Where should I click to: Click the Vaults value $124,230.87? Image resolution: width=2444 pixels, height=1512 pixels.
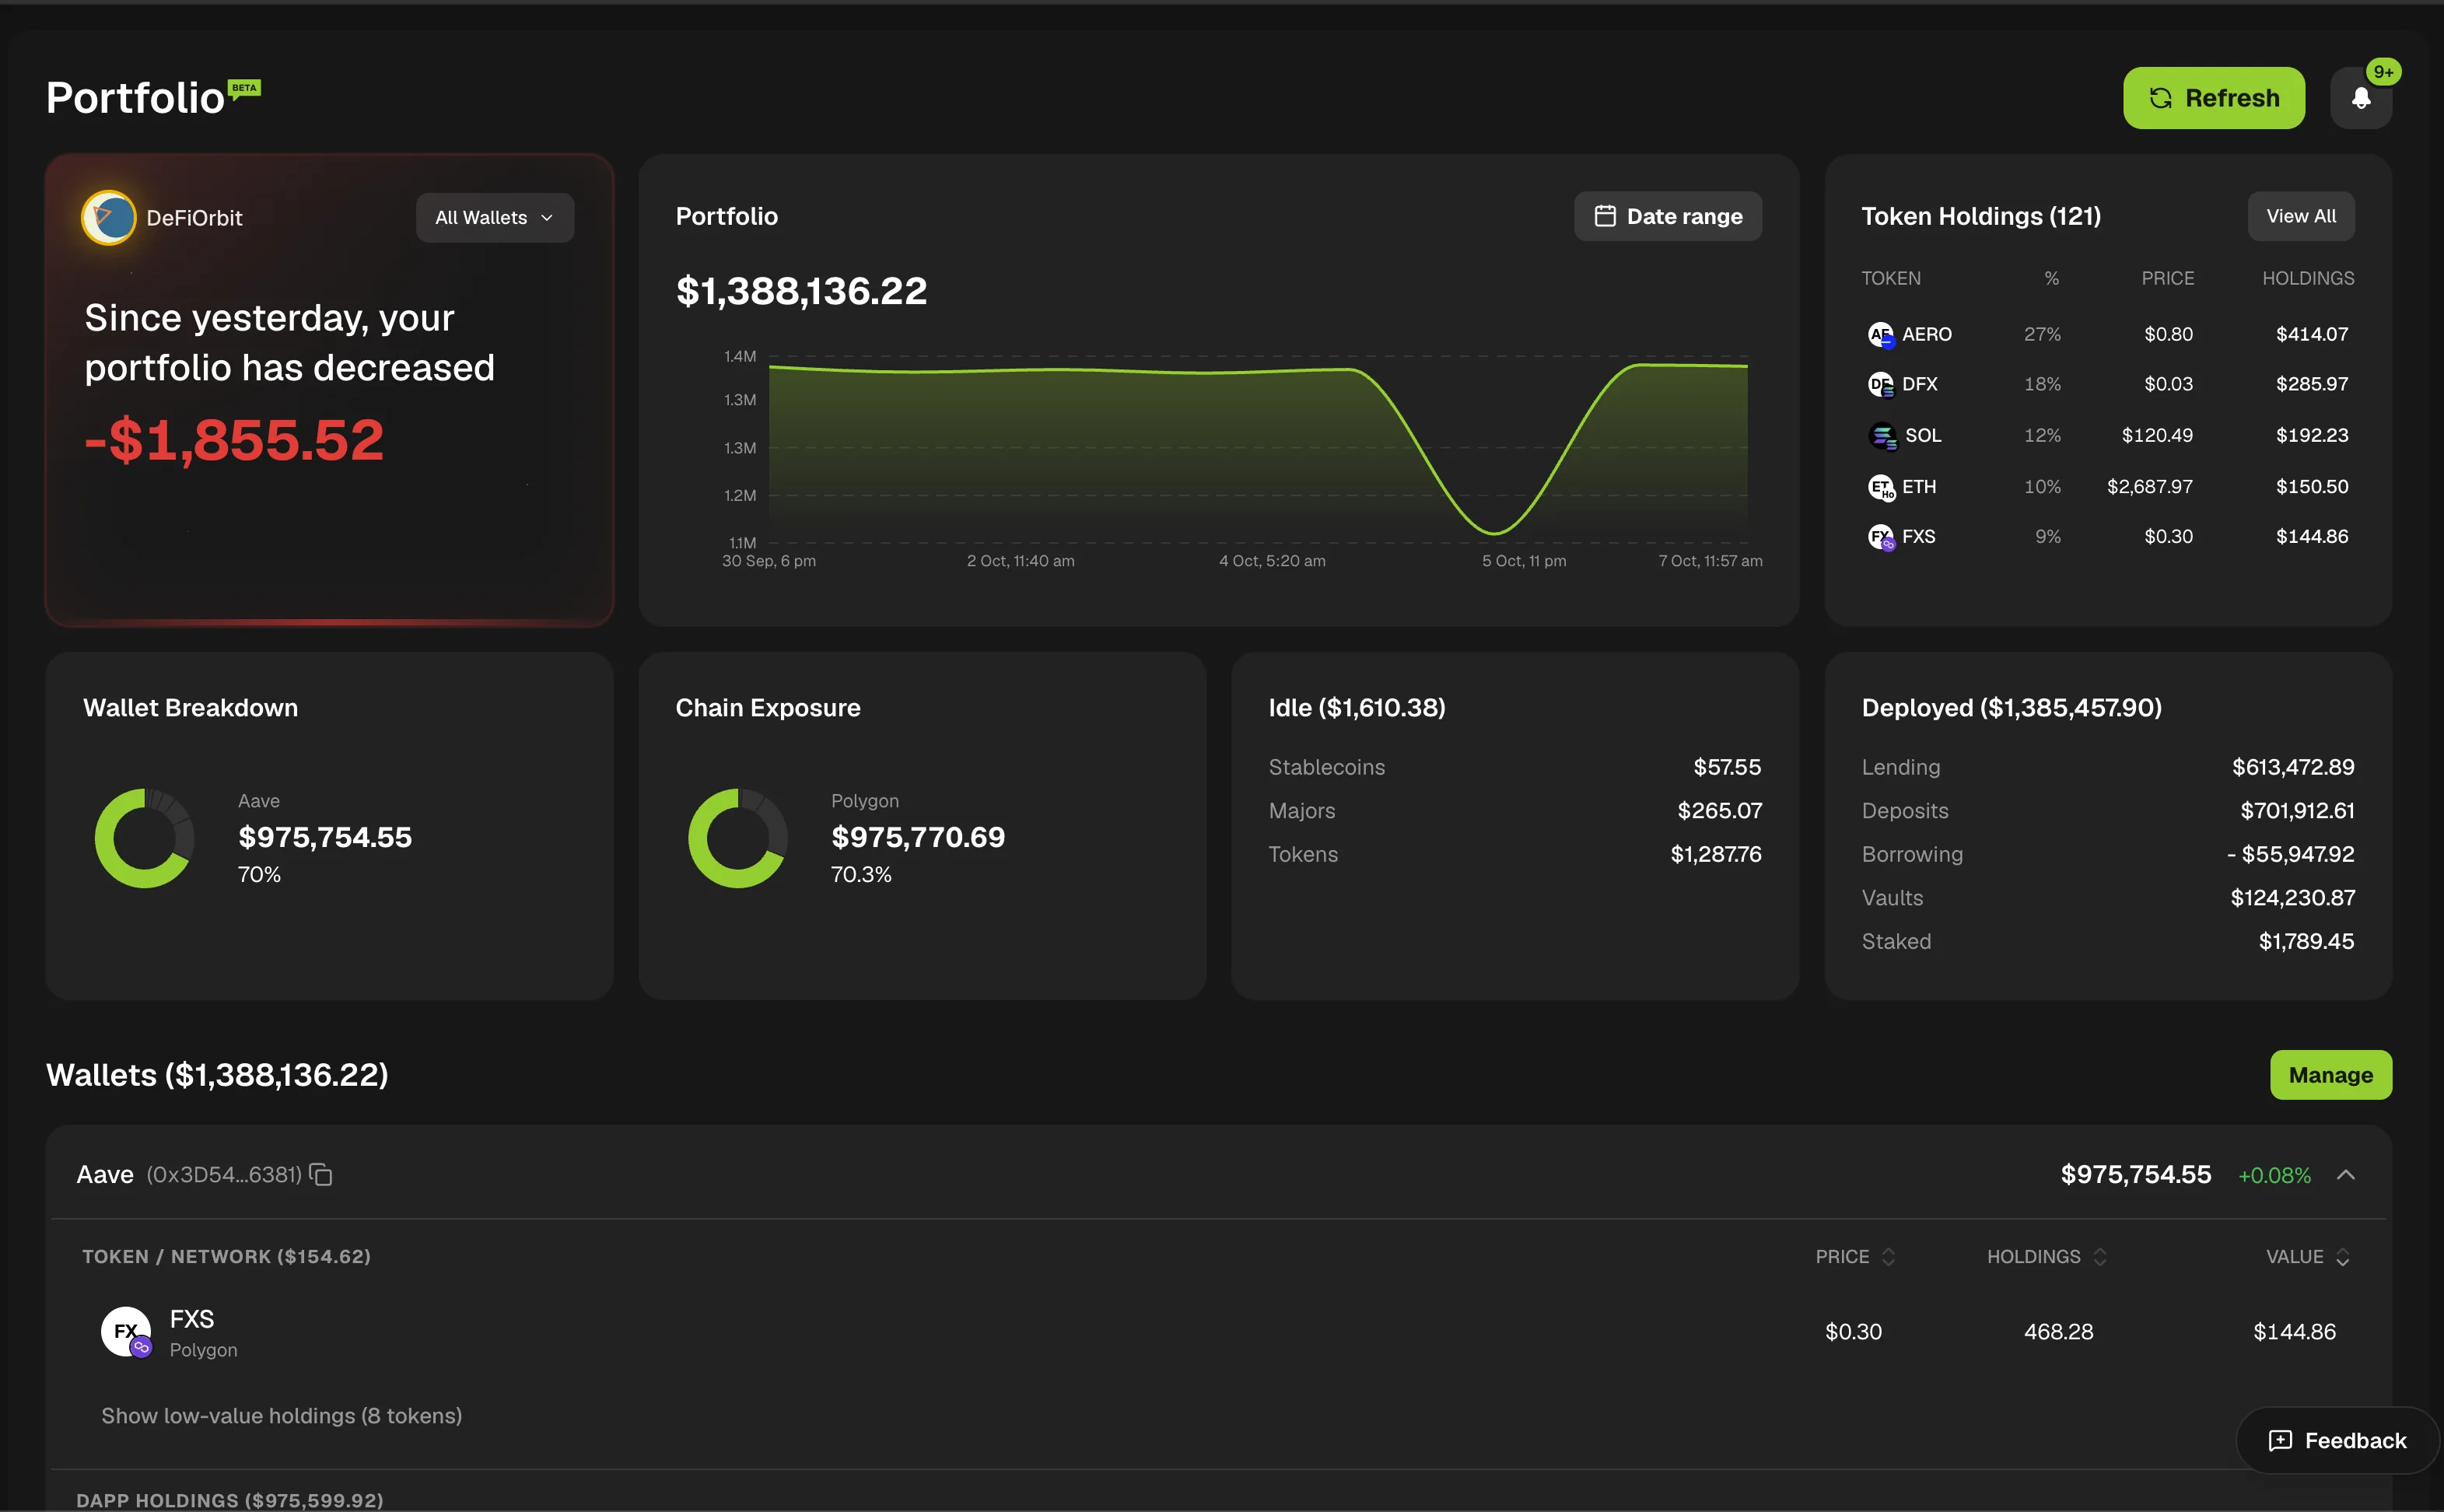(2292, 898)
